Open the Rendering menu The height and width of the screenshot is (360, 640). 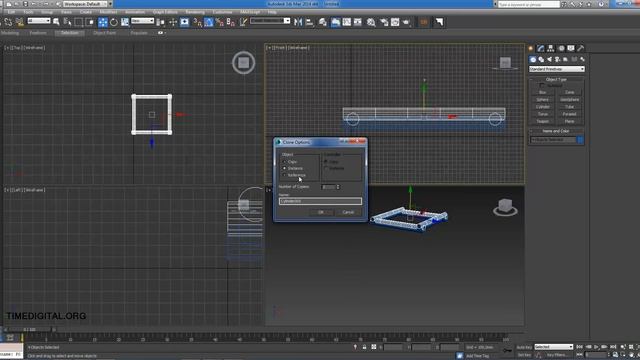[195, 12]
